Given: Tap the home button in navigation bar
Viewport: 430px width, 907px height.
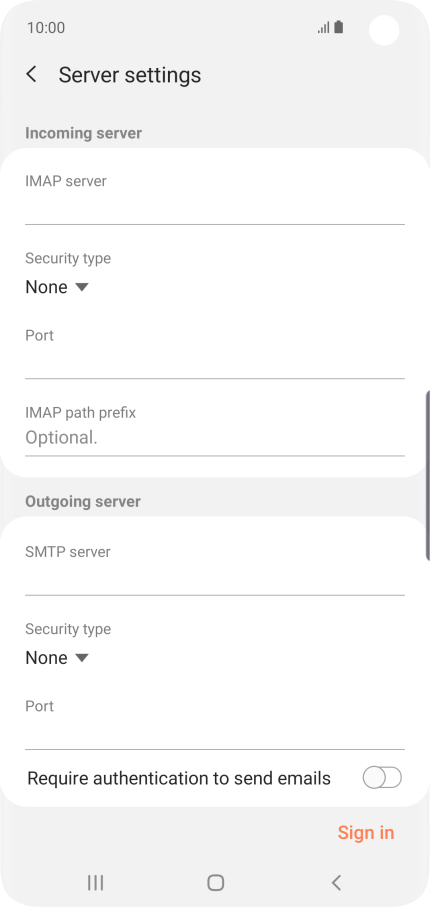Looking at the screenshot, I should (215, 882).
